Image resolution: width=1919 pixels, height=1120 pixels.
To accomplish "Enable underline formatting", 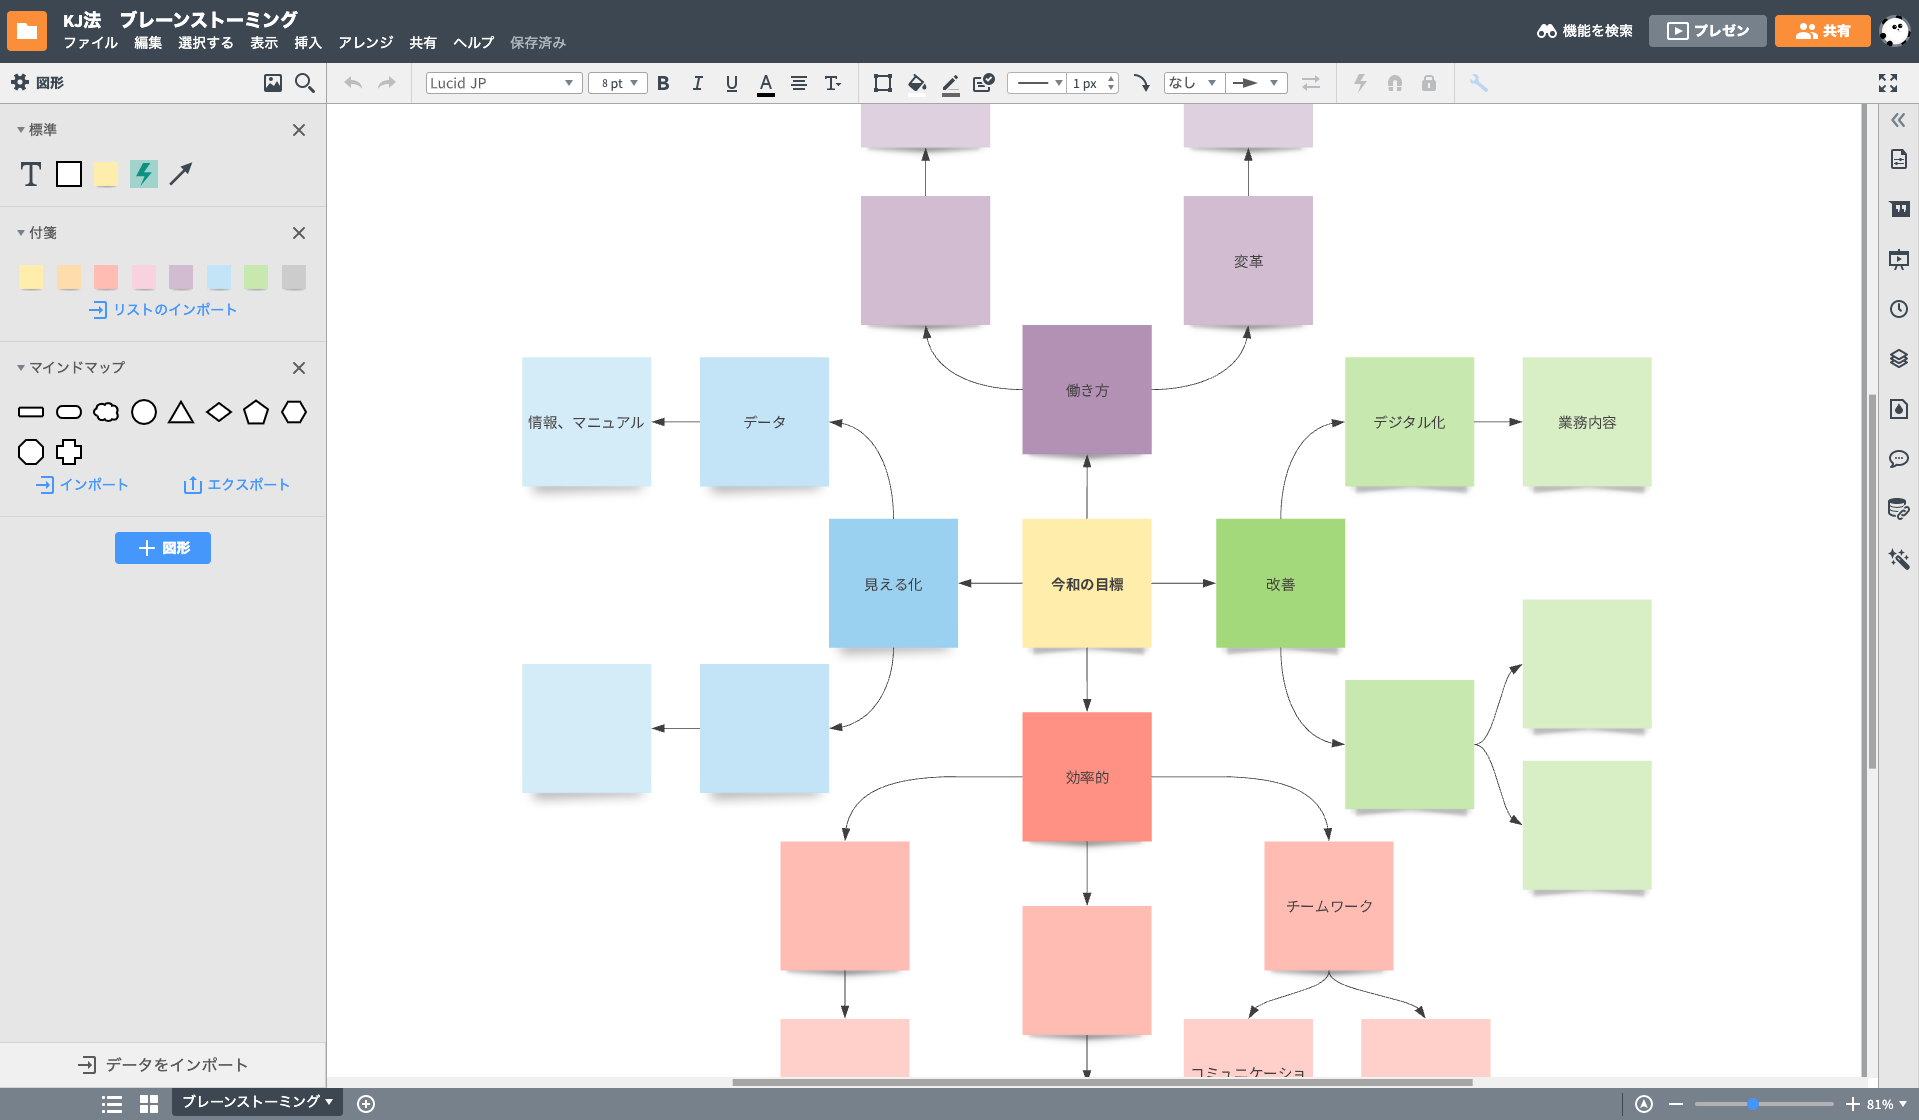I will (731, 83).
